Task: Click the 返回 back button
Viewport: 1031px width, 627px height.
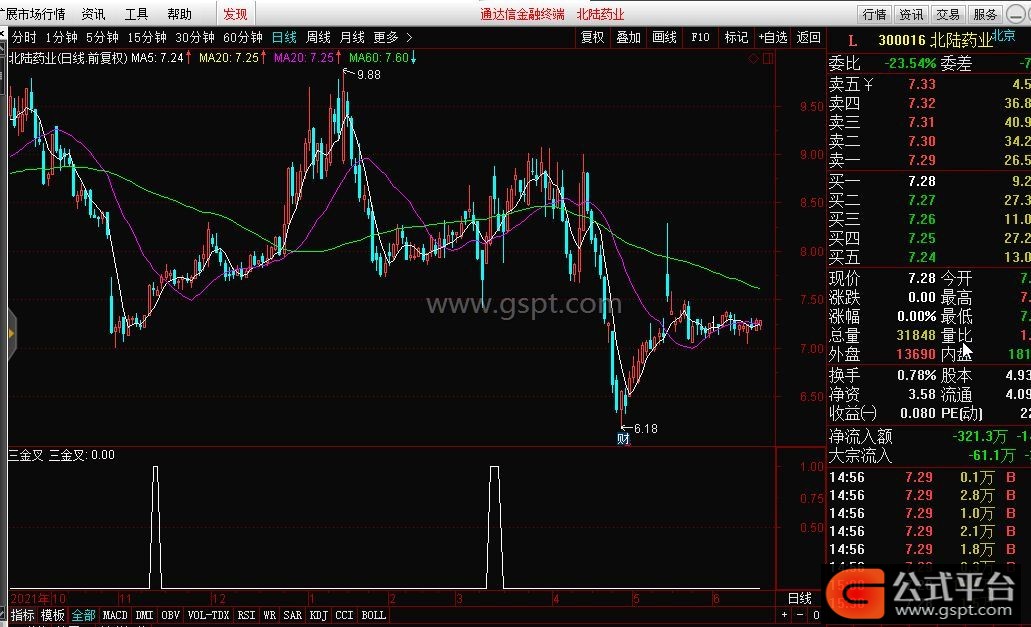Action: (808, 37)
